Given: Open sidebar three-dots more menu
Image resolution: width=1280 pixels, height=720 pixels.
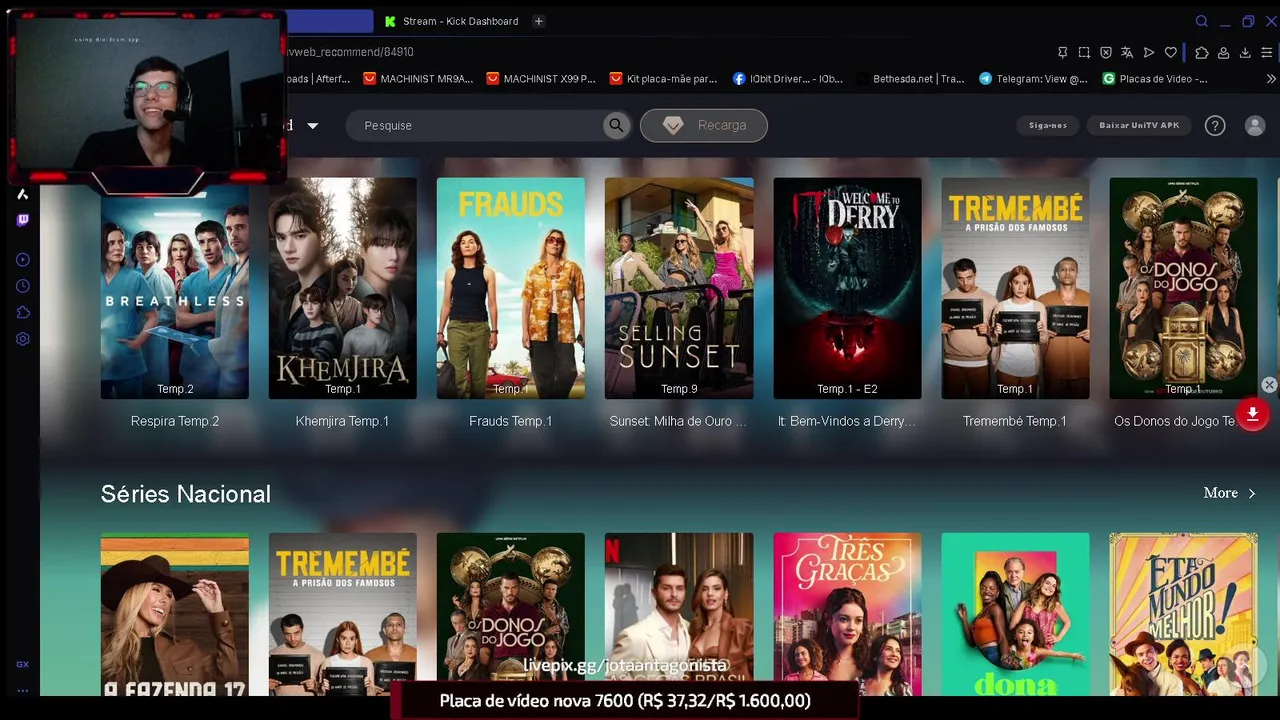Looking at the screenshot, I should click(x=22, y=690).
